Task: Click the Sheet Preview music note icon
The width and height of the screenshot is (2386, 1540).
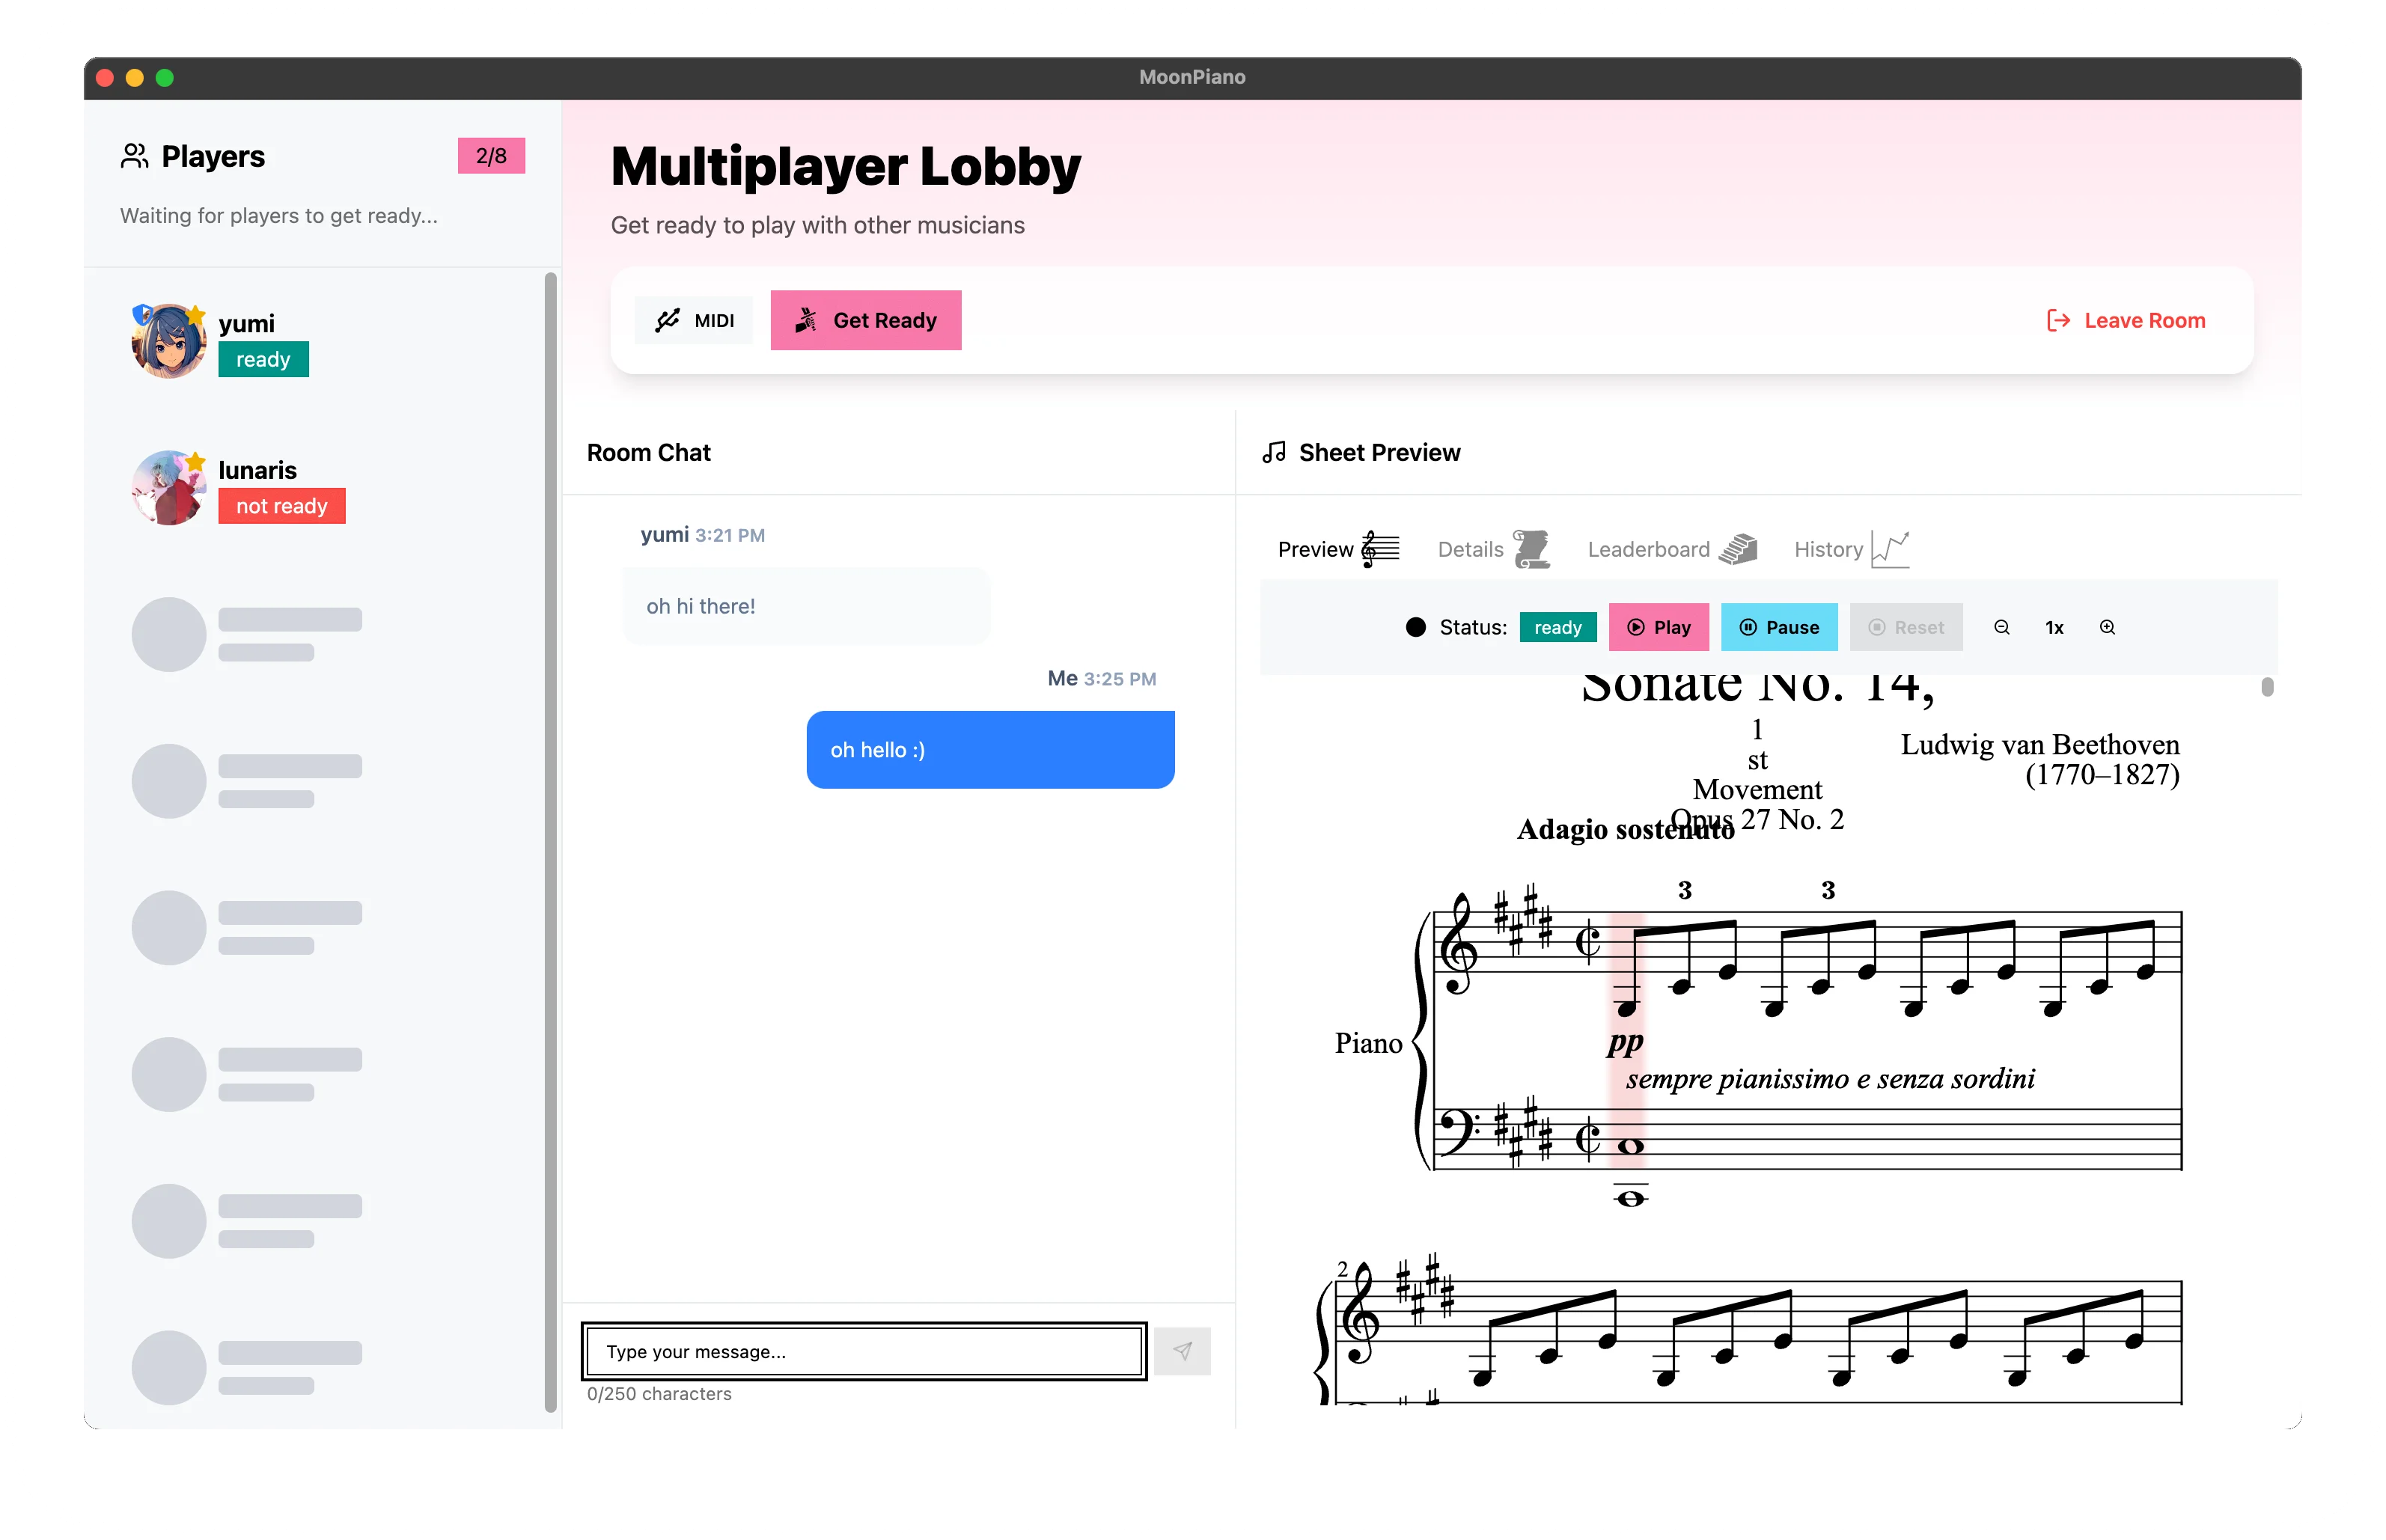Action: point(1273,452)
